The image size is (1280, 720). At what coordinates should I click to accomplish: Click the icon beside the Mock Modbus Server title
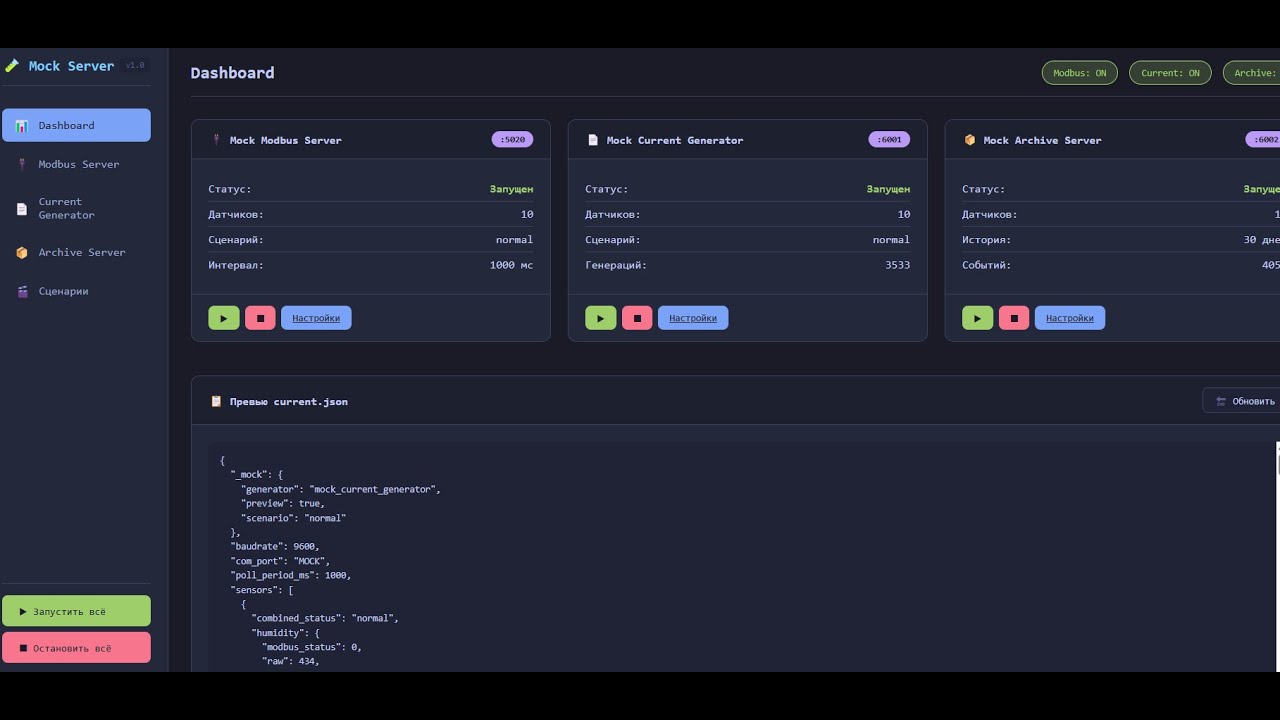pos(216,140)
